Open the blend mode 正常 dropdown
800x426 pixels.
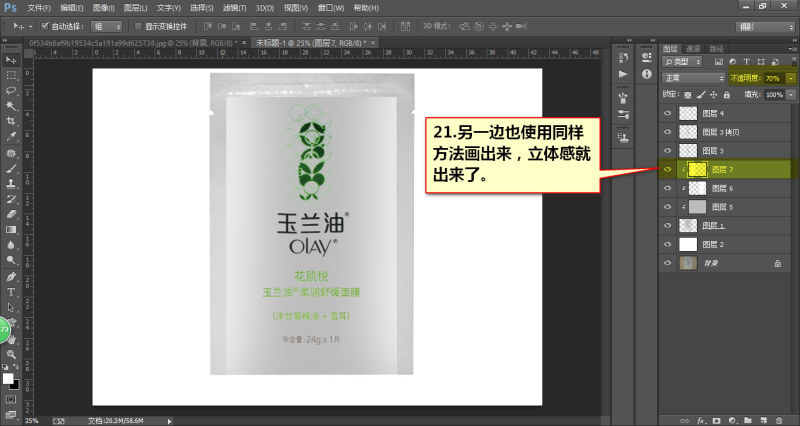point(693,78)
